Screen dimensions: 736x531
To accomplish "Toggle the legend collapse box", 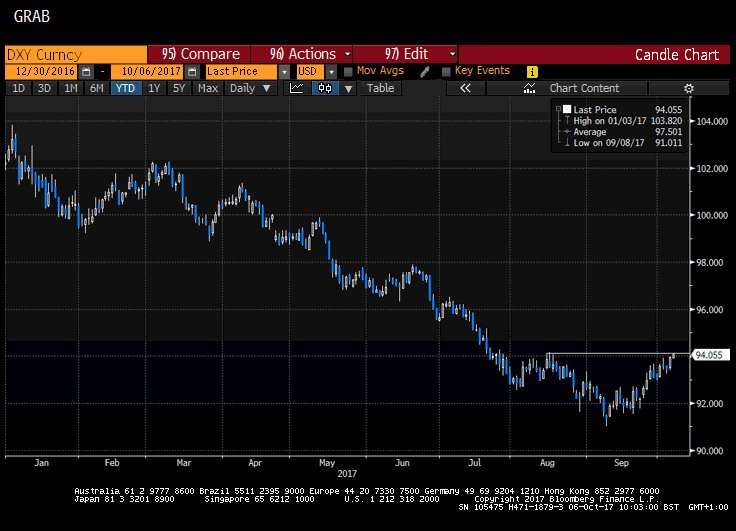I will pos(558,109).
